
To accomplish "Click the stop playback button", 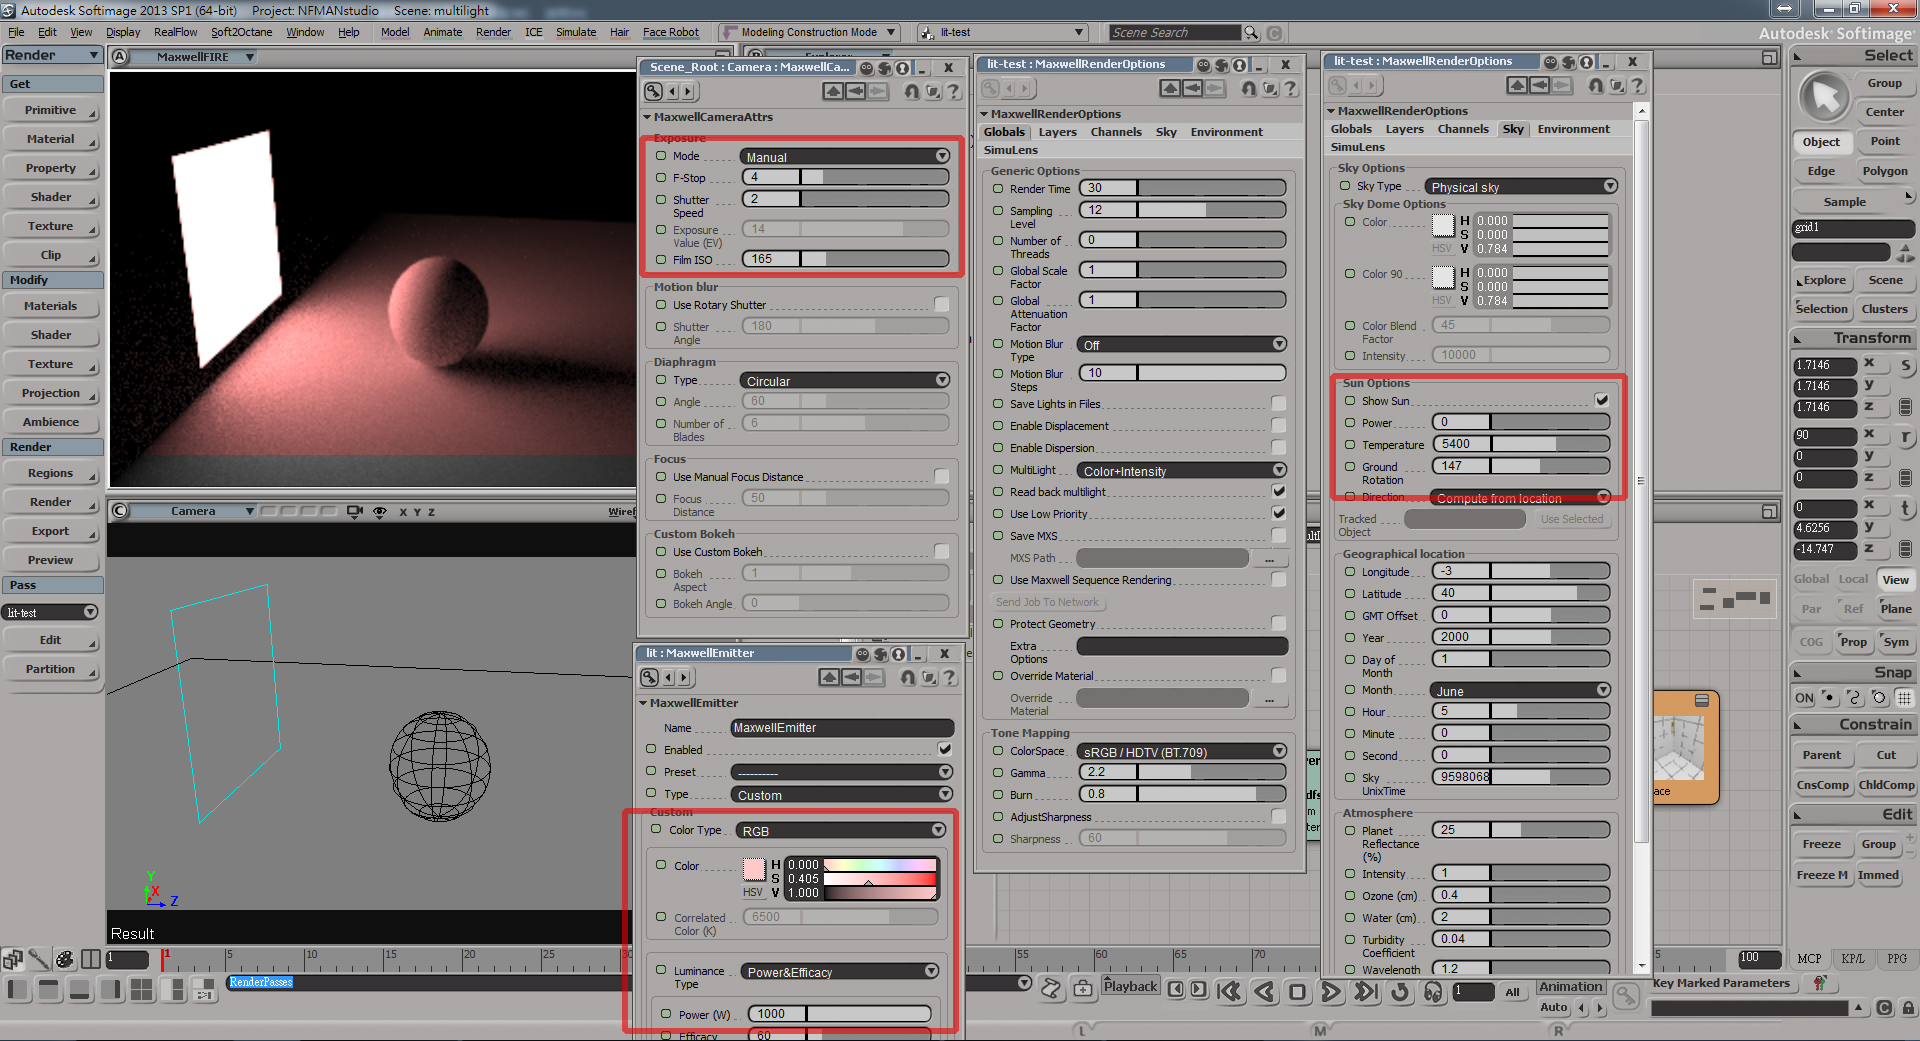I will click(1297, 992).
